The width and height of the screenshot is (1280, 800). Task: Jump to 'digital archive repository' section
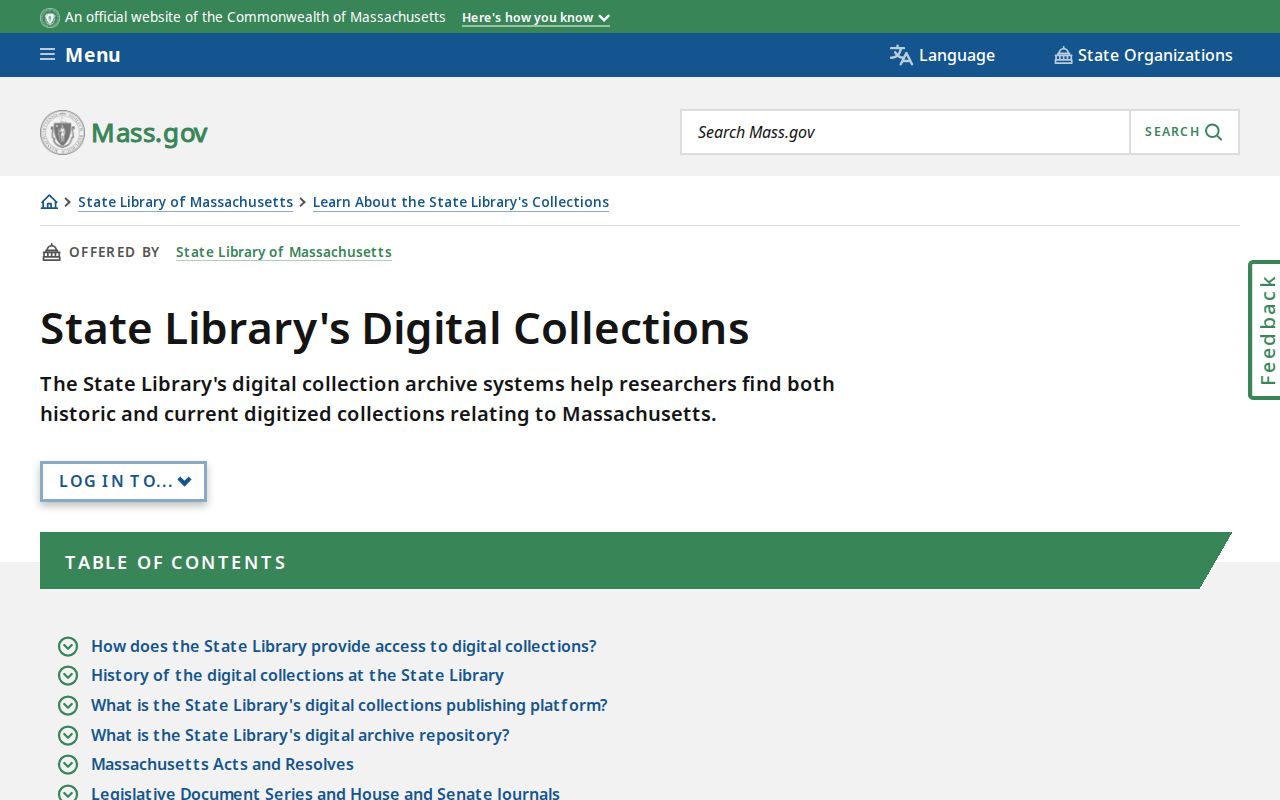[x=300, y=736]
